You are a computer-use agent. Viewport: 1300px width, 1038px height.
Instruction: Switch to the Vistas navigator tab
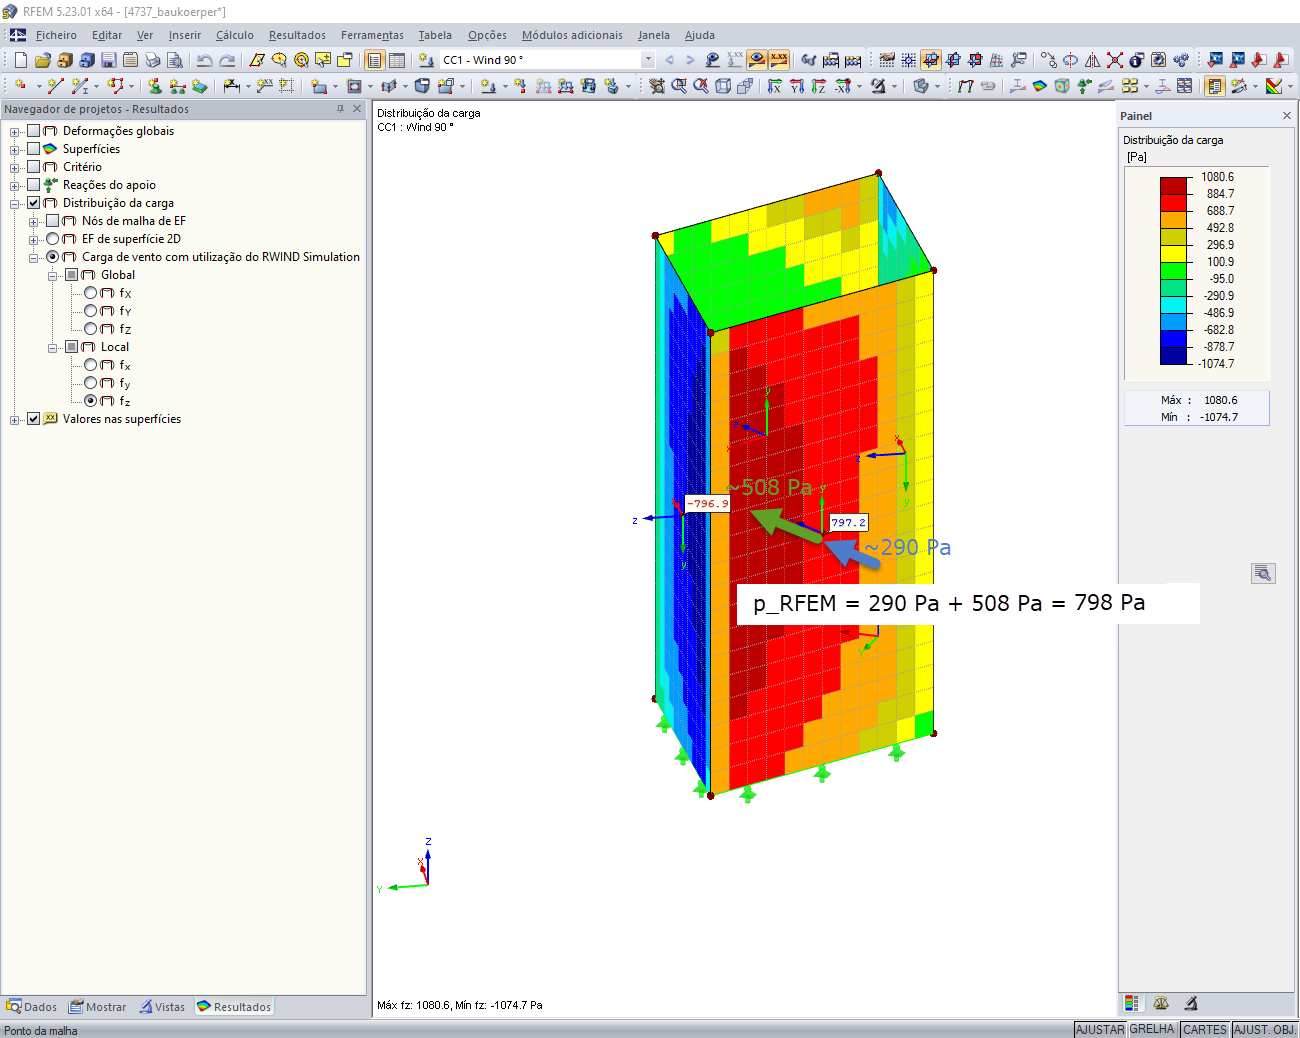click(x=163, y=1007)
